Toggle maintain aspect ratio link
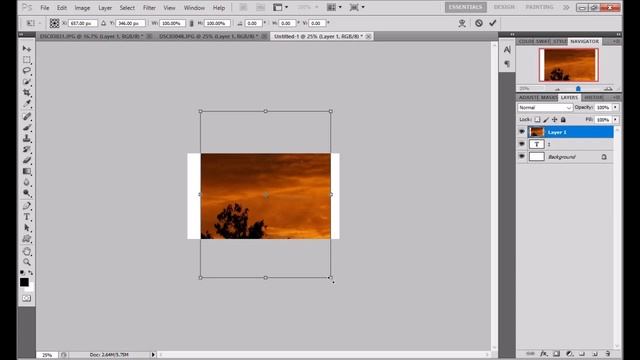Screen dimensions: 640x360 (191, 23)
